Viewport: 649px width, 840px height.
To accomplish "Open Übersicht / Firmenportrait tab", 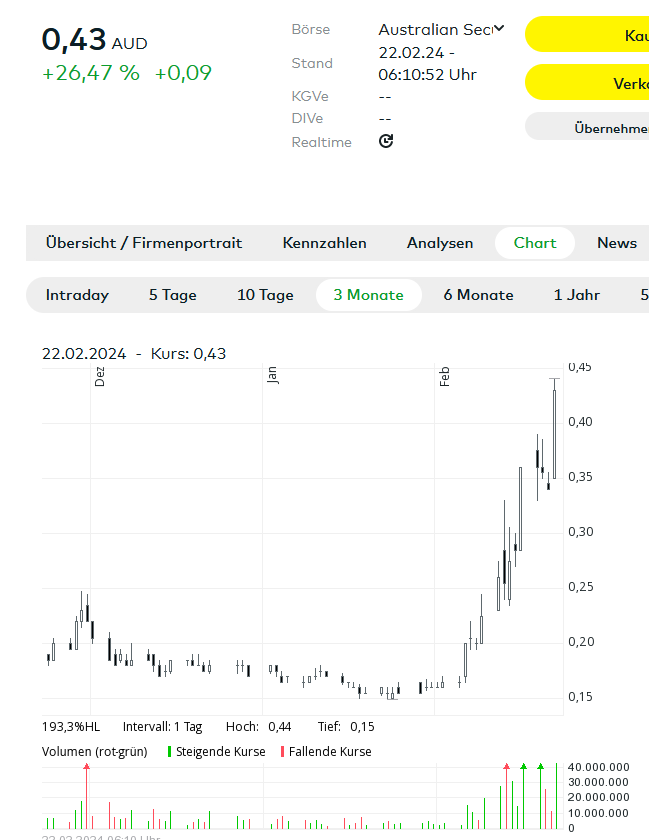I will pos(144,243).
